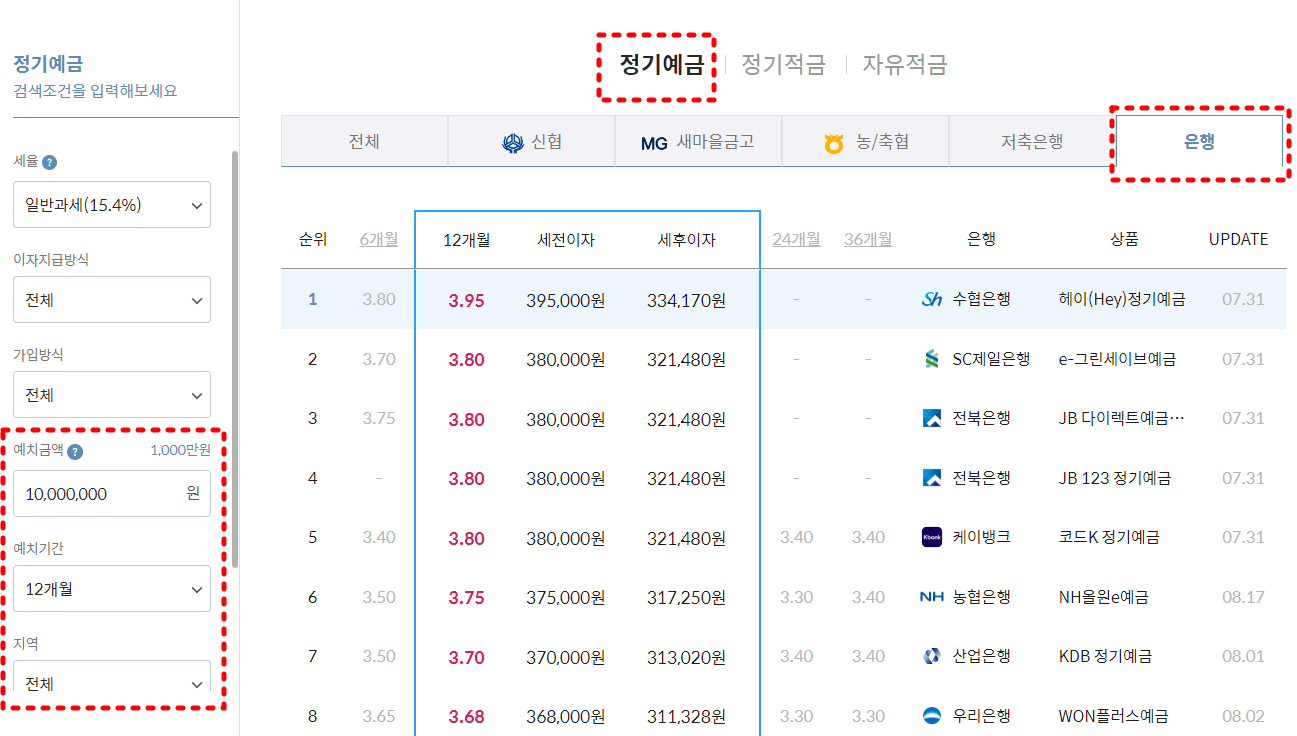Click the 산업은행 logo icon
This screenshot has height=736, width=1297.
[932, 656]
